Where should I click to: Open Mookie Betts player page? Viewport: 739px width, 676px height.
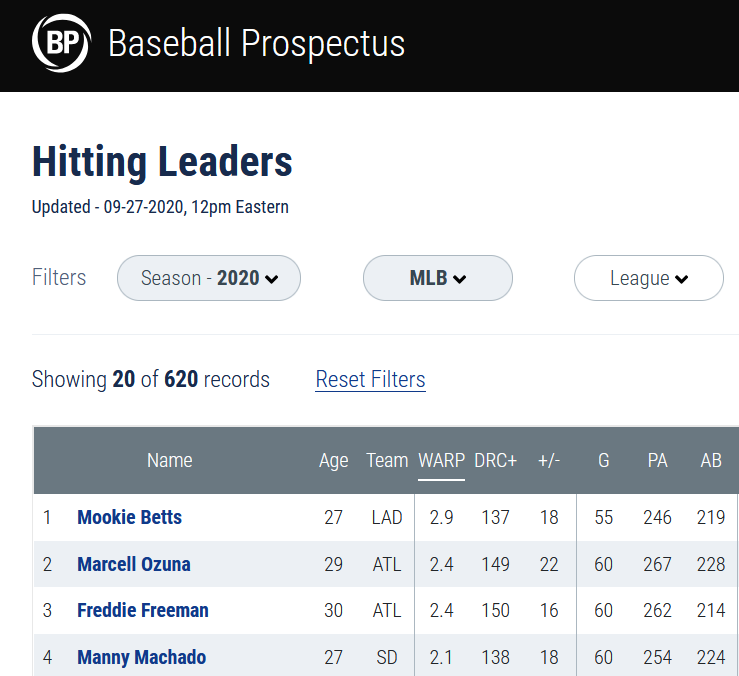(130, 517)
